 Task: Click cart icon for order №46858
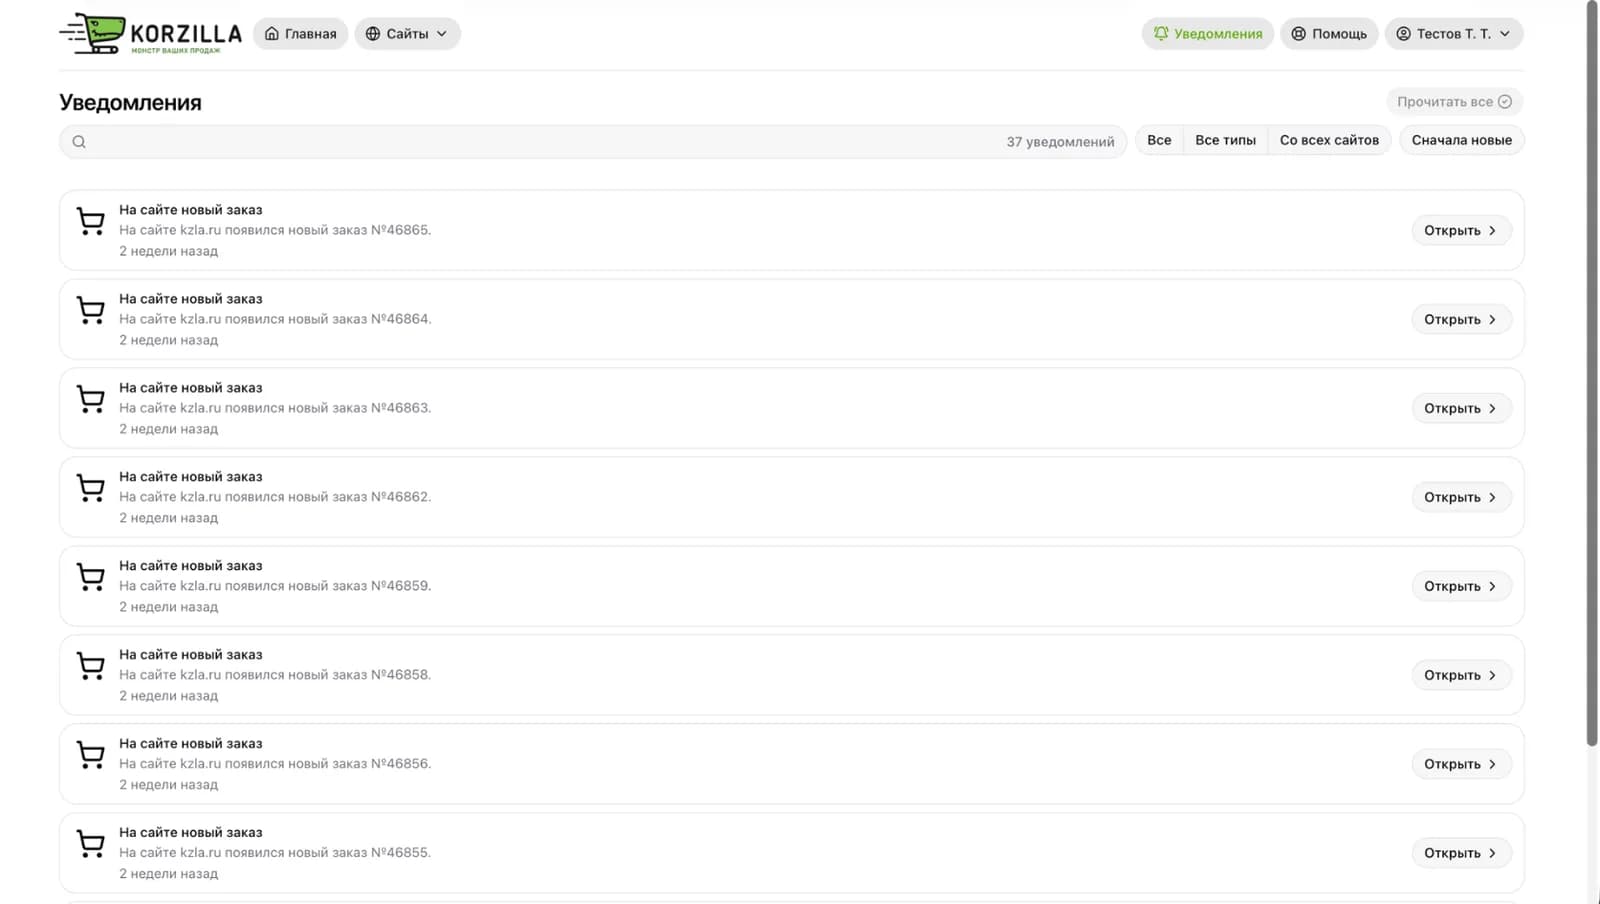[x=91, y=666]
